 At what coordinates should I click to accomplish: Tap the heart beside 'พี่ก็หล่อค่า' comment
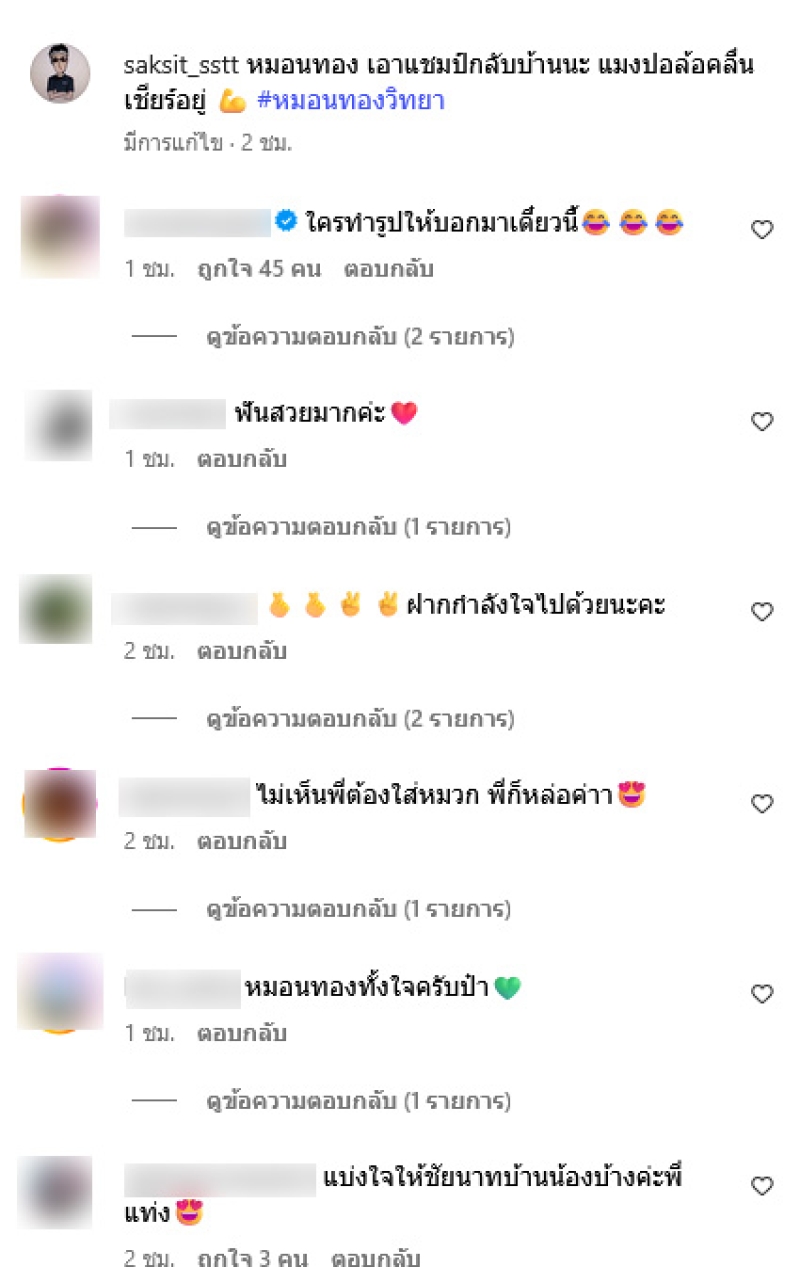[762, 803]
